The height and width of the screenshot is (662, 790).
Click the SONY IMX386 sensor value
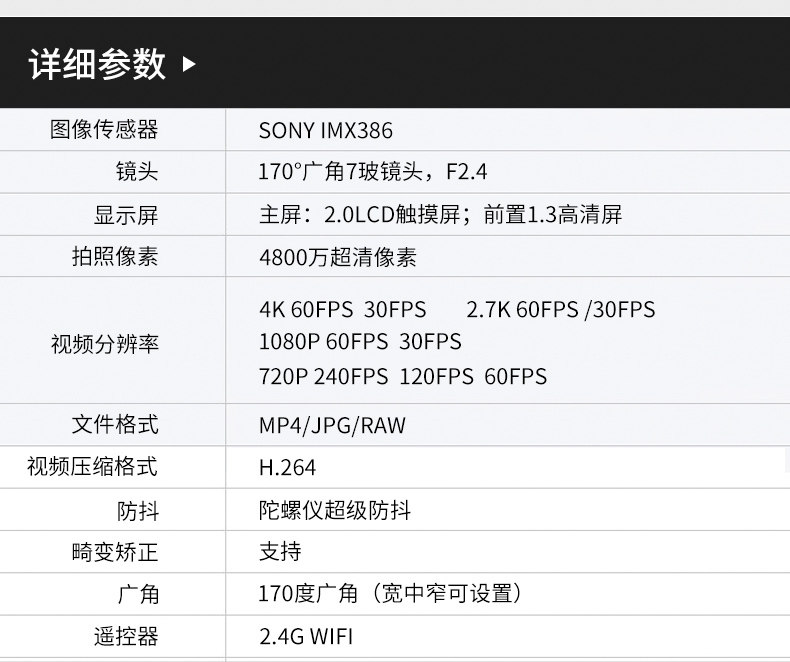coord(325,131)
